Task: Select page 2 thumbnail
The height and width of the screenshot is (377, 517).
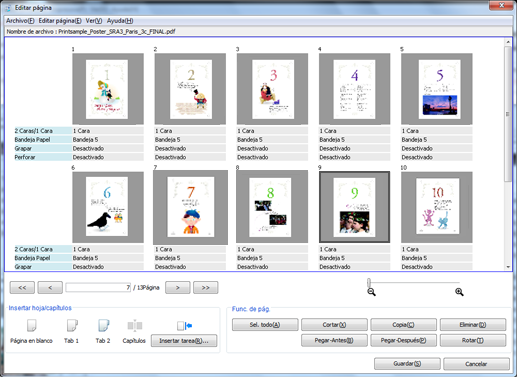Action: coord(190,89)
